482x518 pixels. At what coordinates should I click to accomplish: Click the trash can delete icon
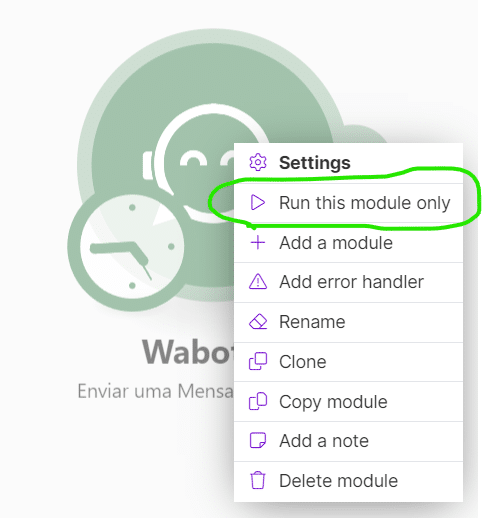point(258,480)
